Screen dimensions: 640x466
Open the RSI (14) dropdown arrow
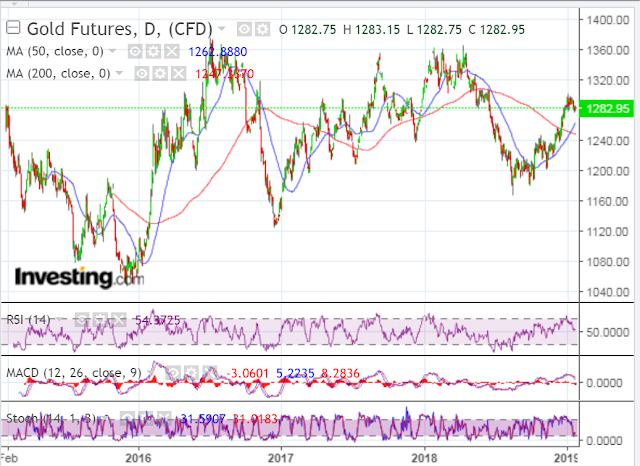(60, 320)
